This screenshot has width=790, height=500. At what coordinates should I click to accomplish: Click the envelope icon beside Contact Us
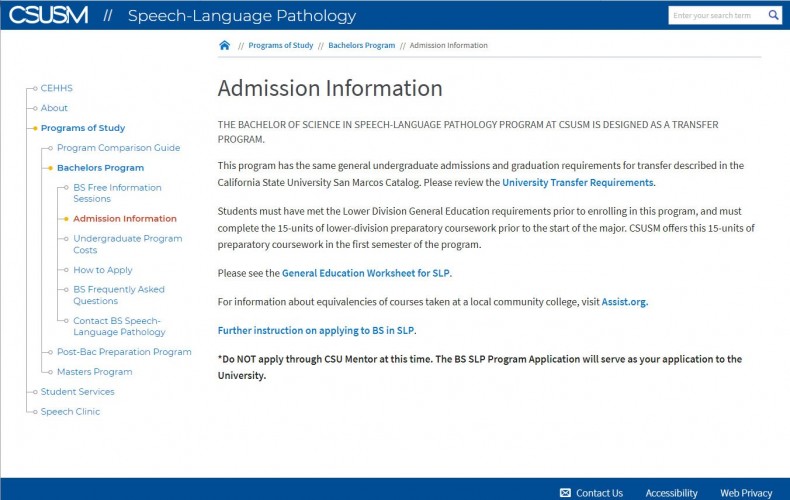pyautogui.click(x=565, y=493)
